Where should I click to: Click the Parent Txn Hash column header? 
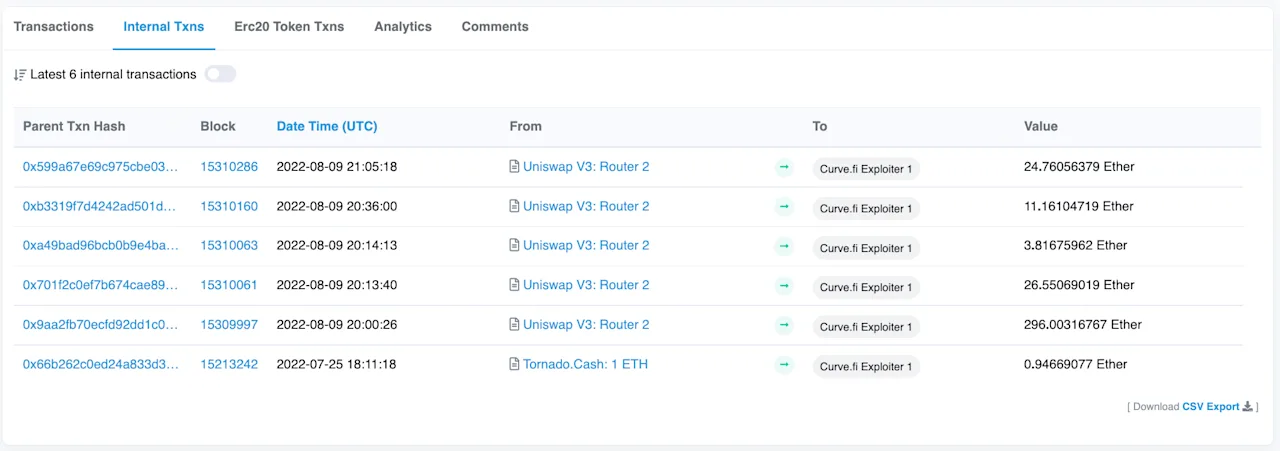tap(74, 126)
